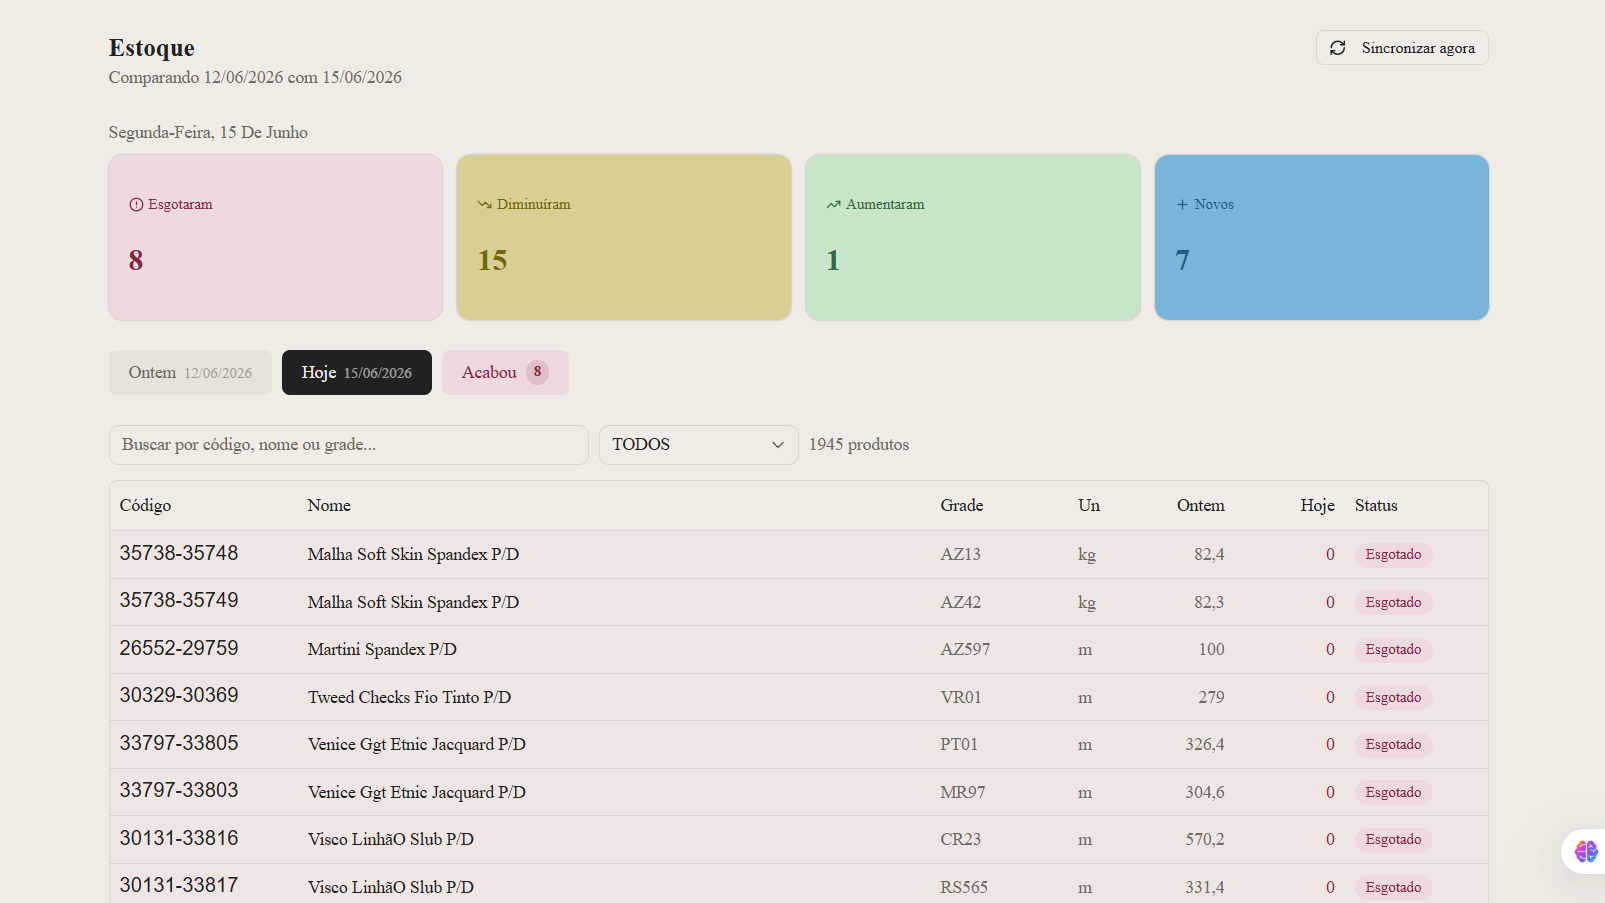This screenshot has height=903, width=1605.
Task: Click Esgotado status badge for 35738-35748
Action: (x=1393, y=554)
